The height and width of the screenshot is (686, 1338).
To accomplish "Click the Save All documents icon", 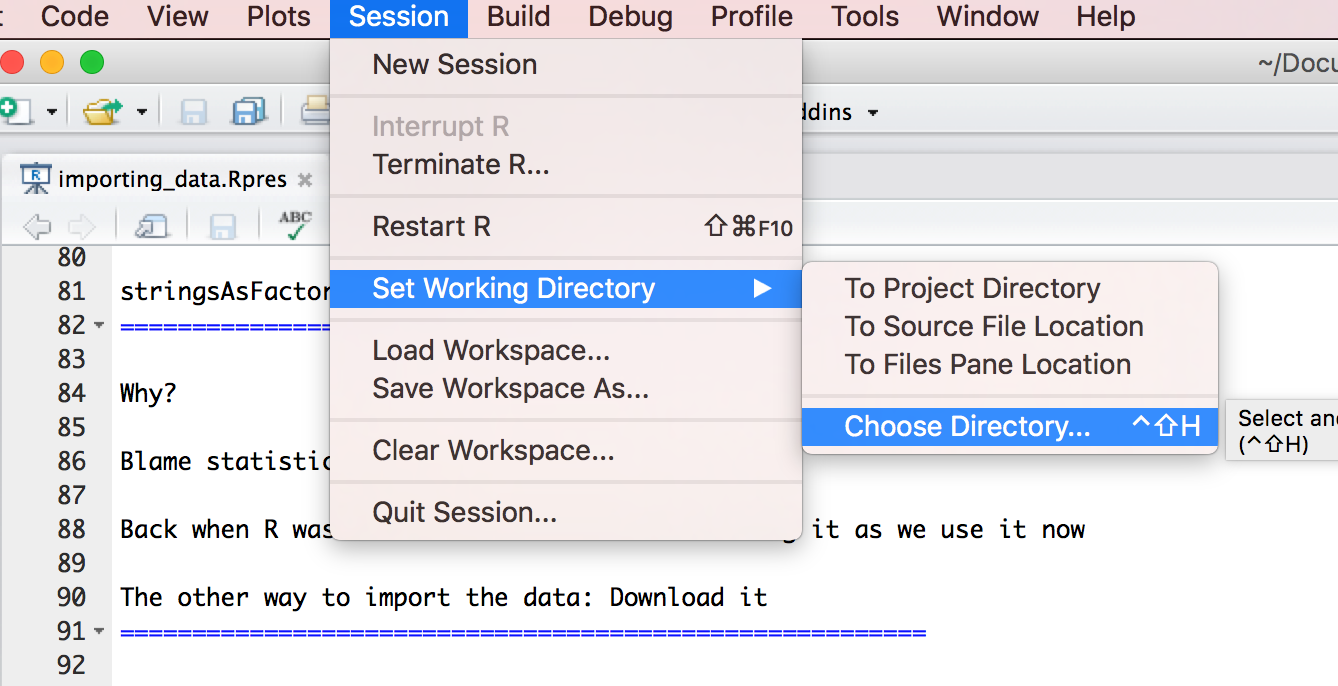I will (x=248, y=111).
